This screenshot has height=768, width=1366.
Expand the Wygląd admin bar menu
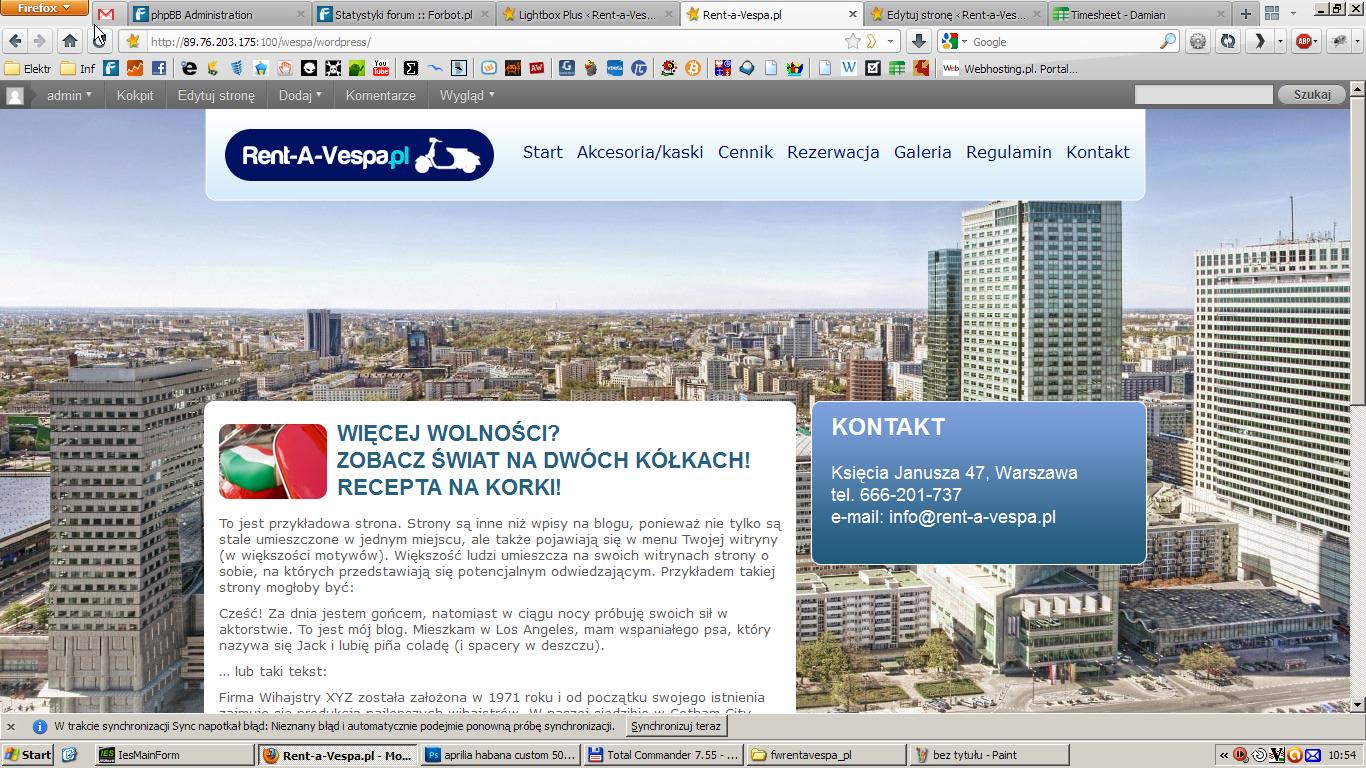[x=467, y=95]
